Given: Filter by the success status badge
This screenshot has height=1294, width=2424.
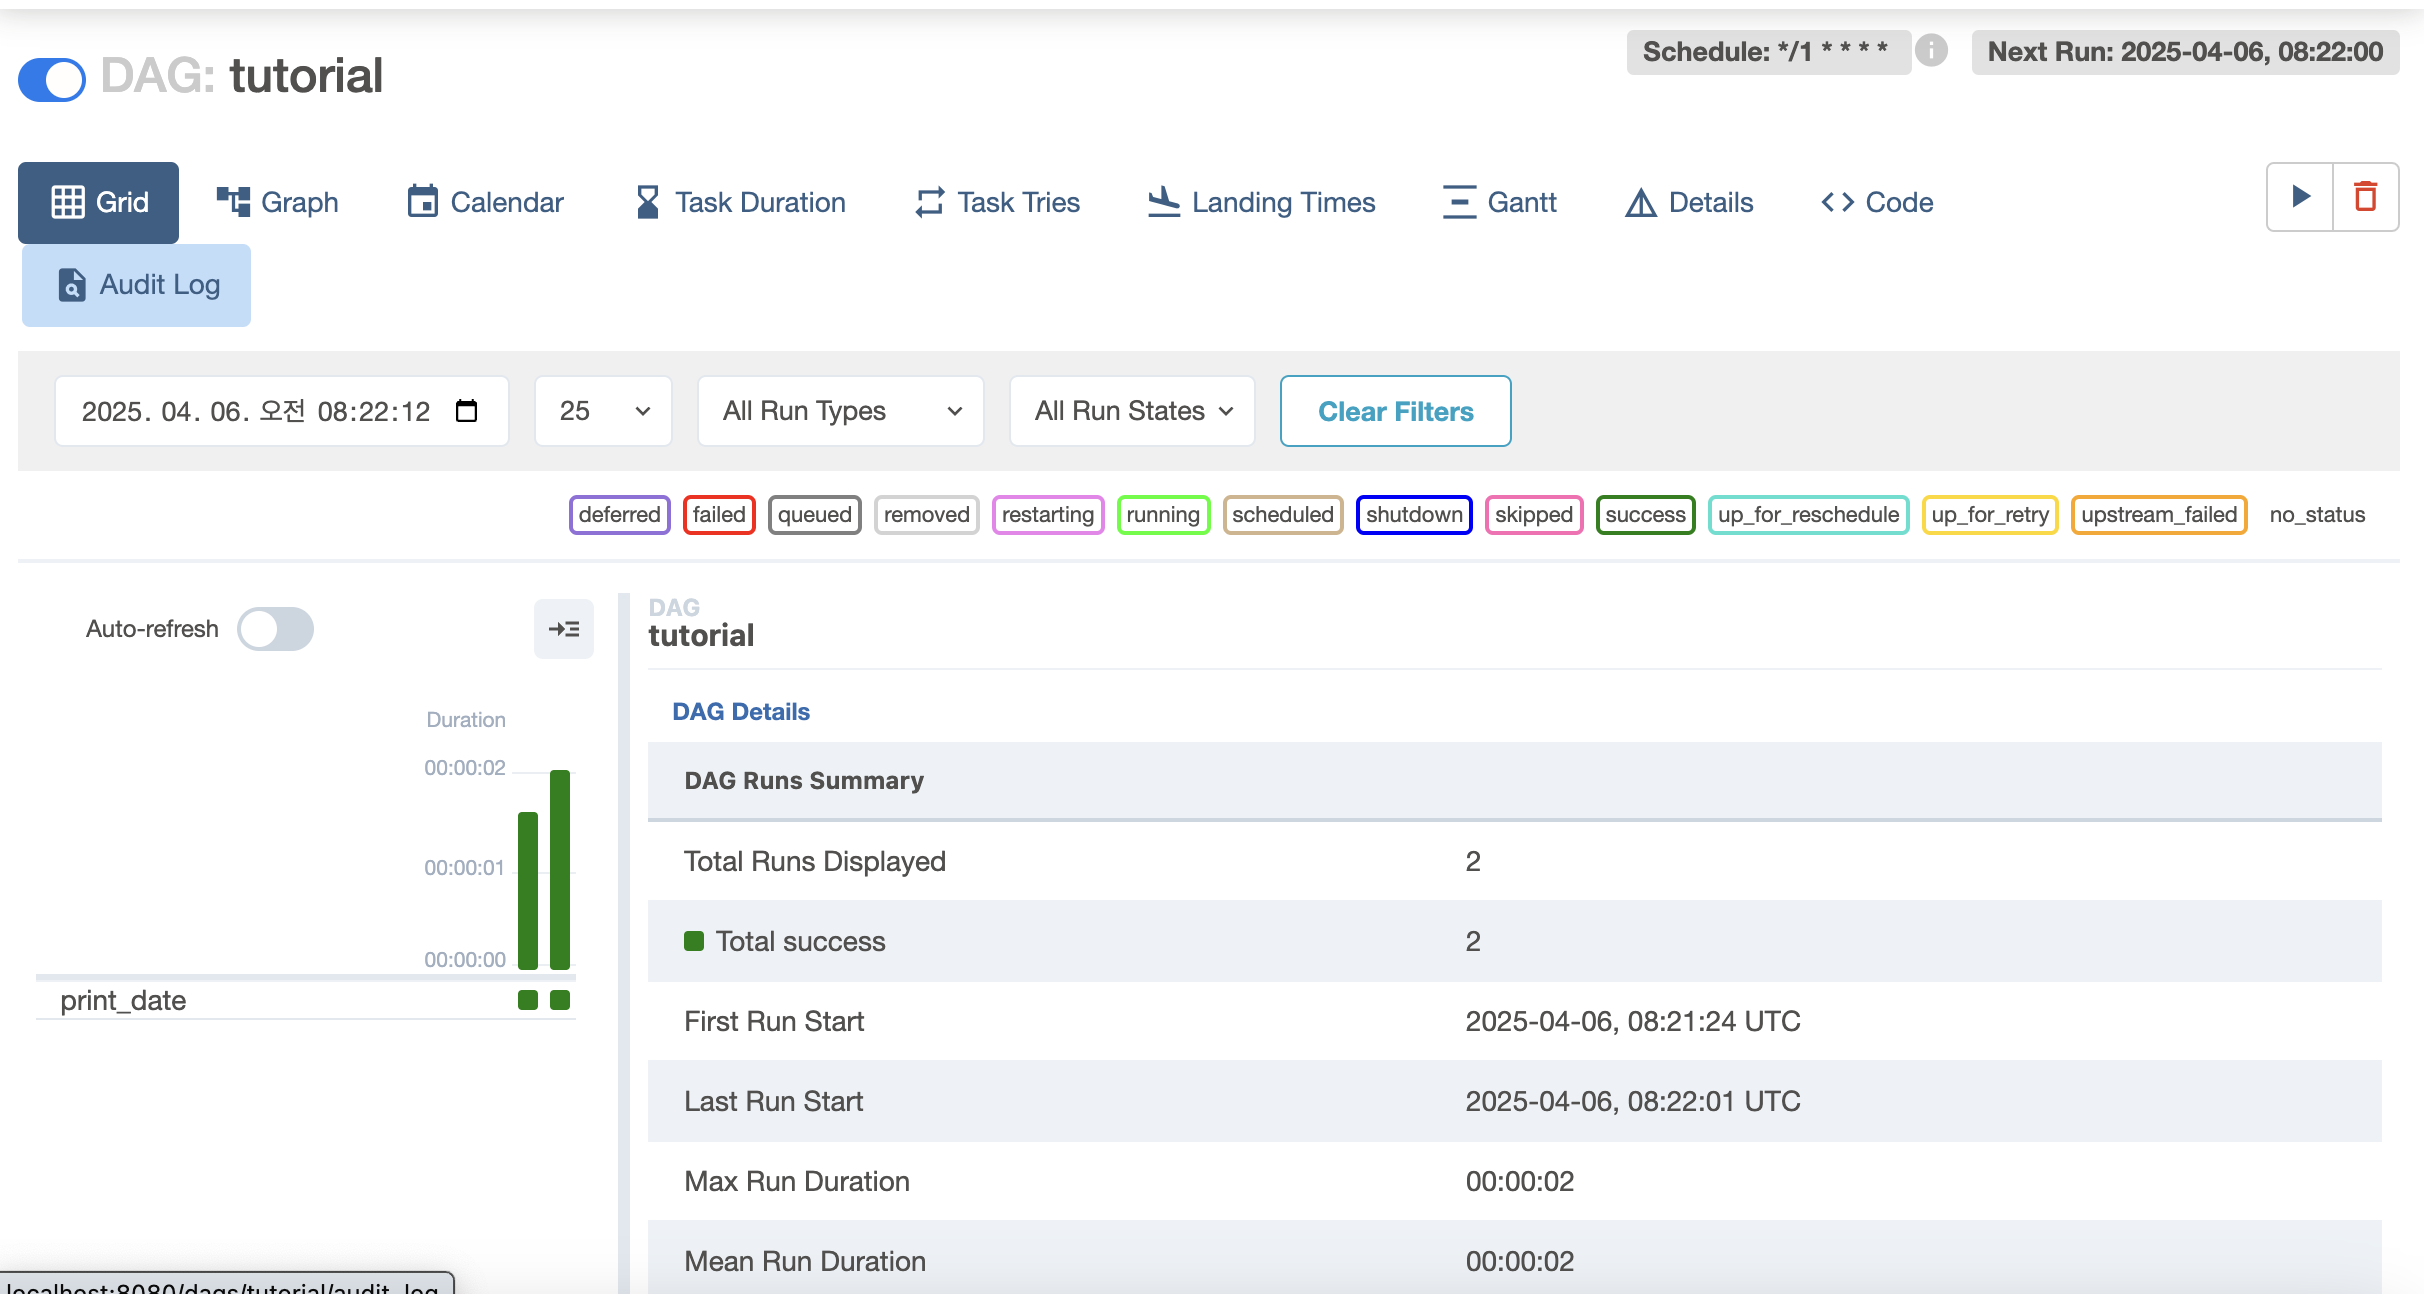Looking at the screenshot, I should click(x=1645, y=515).
